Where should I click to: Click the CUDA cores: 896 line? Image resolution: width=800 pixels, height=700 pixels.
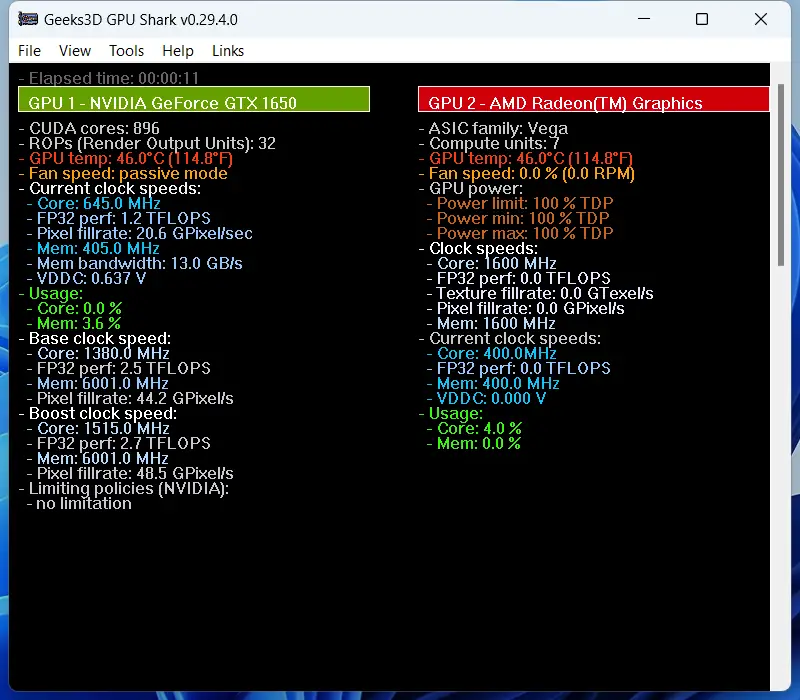(89, 128)
